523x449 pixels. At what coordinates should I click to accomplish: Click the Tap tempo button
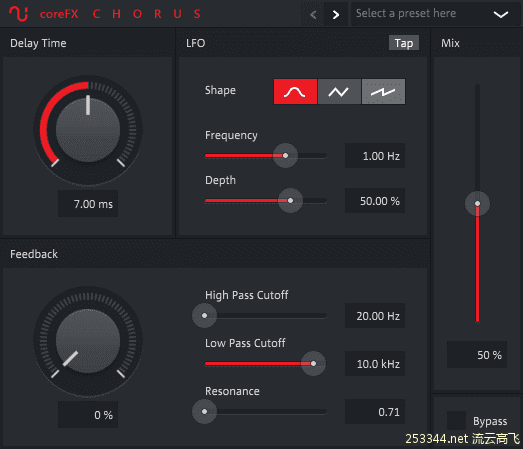coord(404,43)
